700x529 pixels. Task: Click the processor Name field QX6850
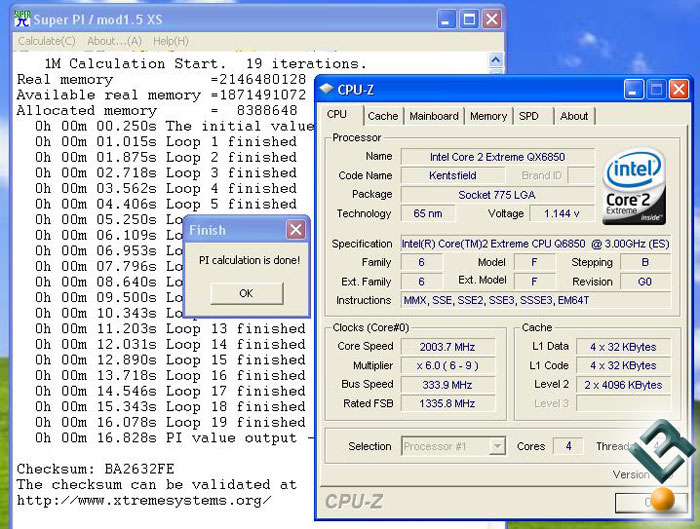pos(497,157)
